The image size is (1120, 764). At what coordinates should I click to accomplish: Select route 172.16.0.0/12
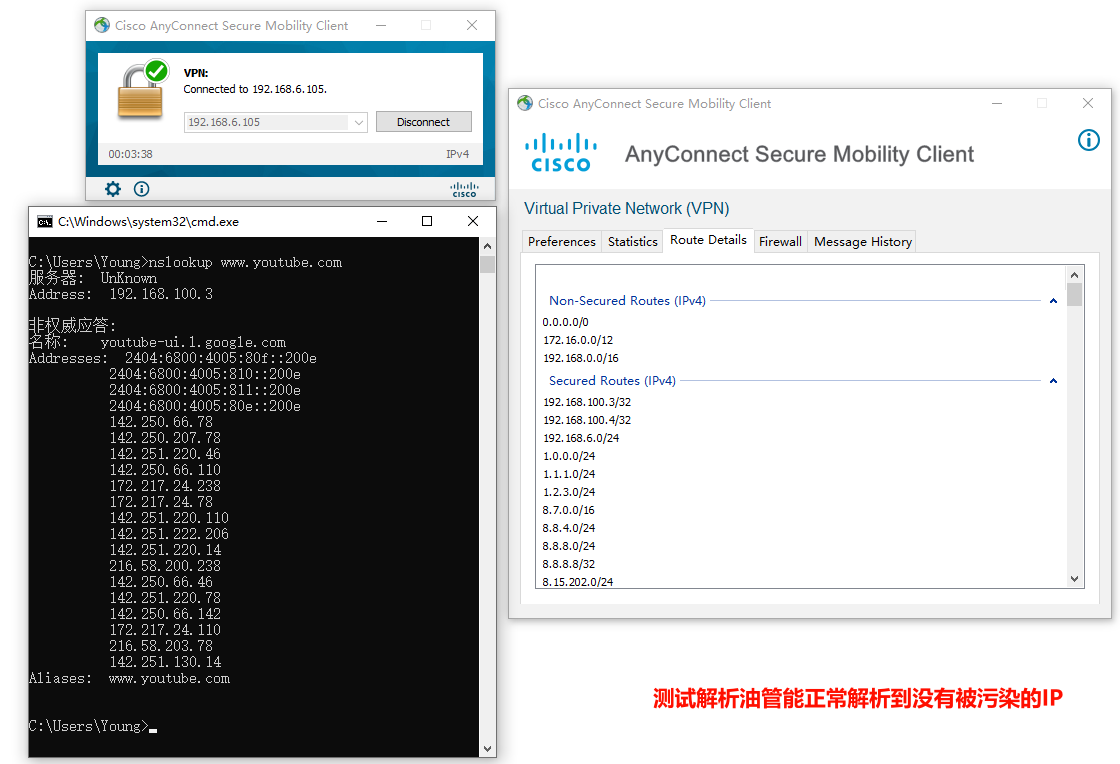click(578, 340)
